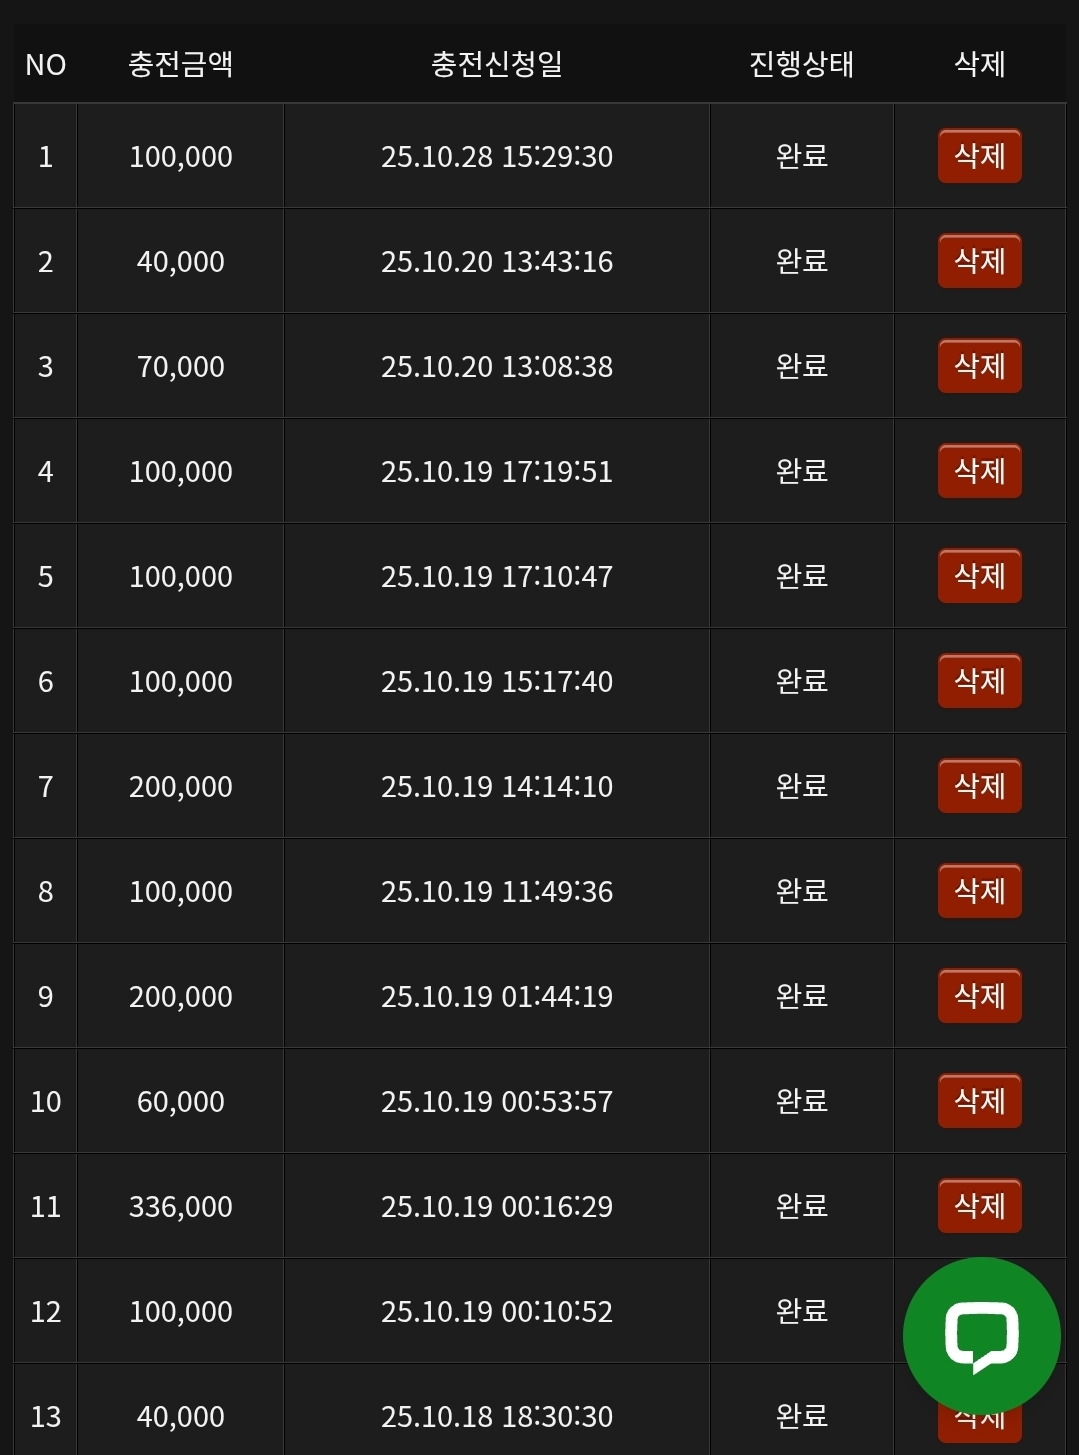Open the green live chat bubble

(x=981, y=1336)
